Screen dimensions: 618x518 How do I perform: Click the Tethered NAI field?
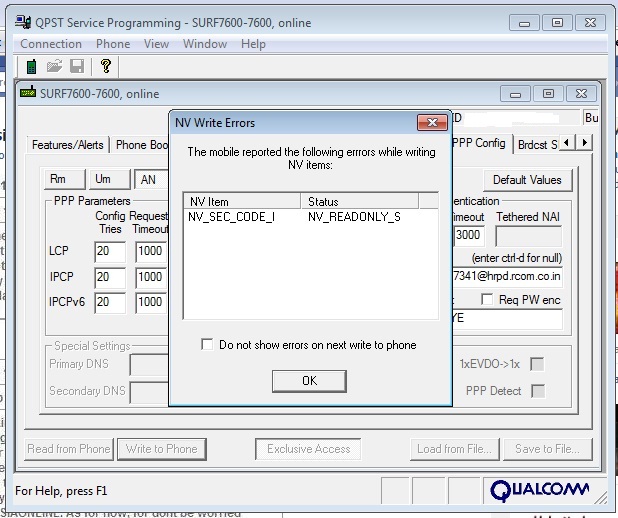click(x=529, y=236)
